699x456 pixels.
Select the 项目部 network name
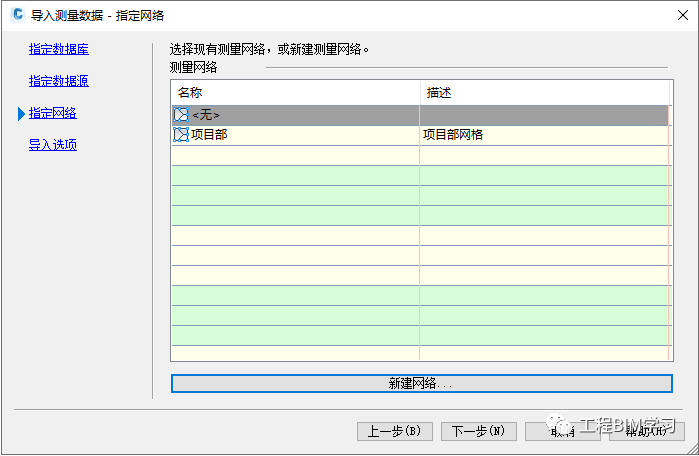point(209,134)
